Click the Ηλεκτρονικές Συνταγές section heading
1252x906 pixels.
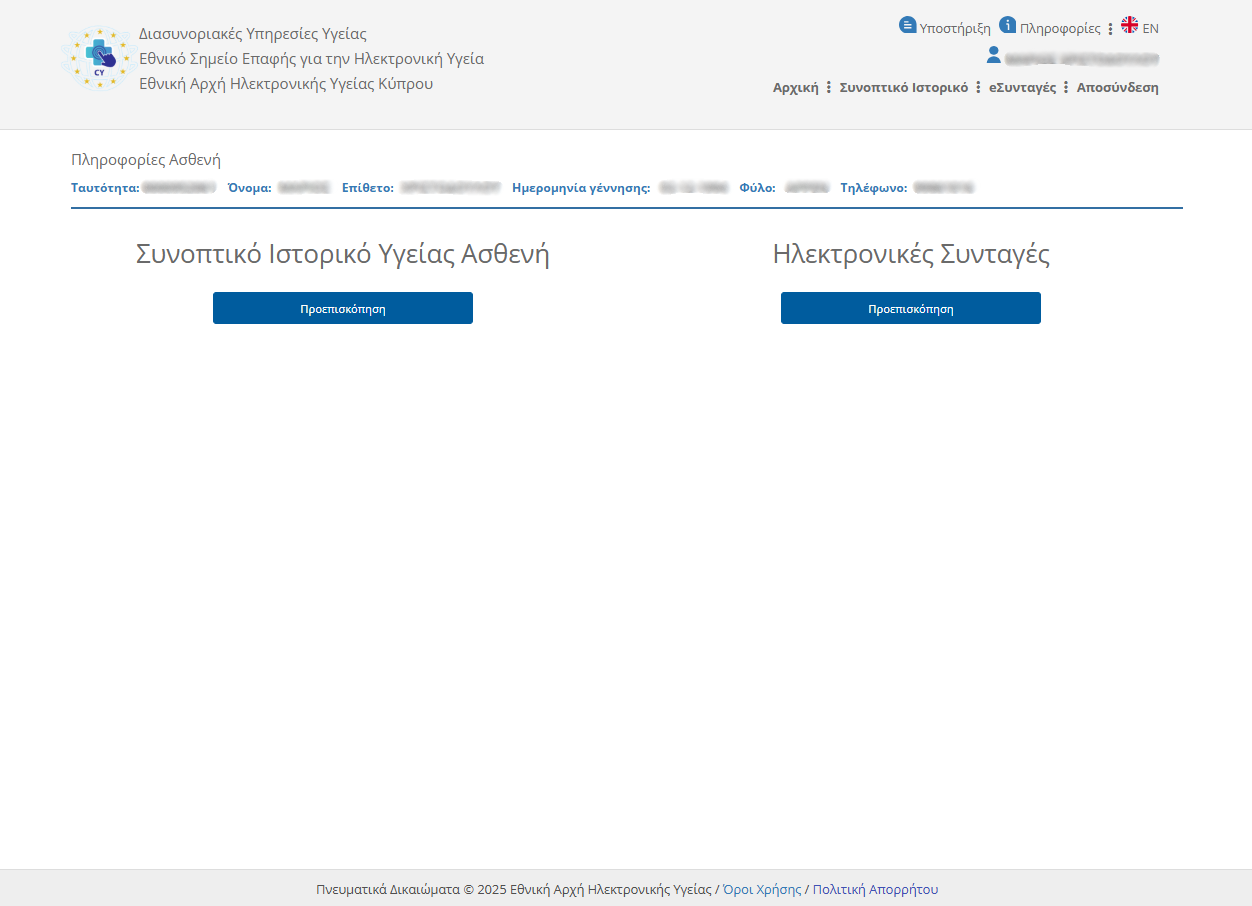tap(911, 255)
